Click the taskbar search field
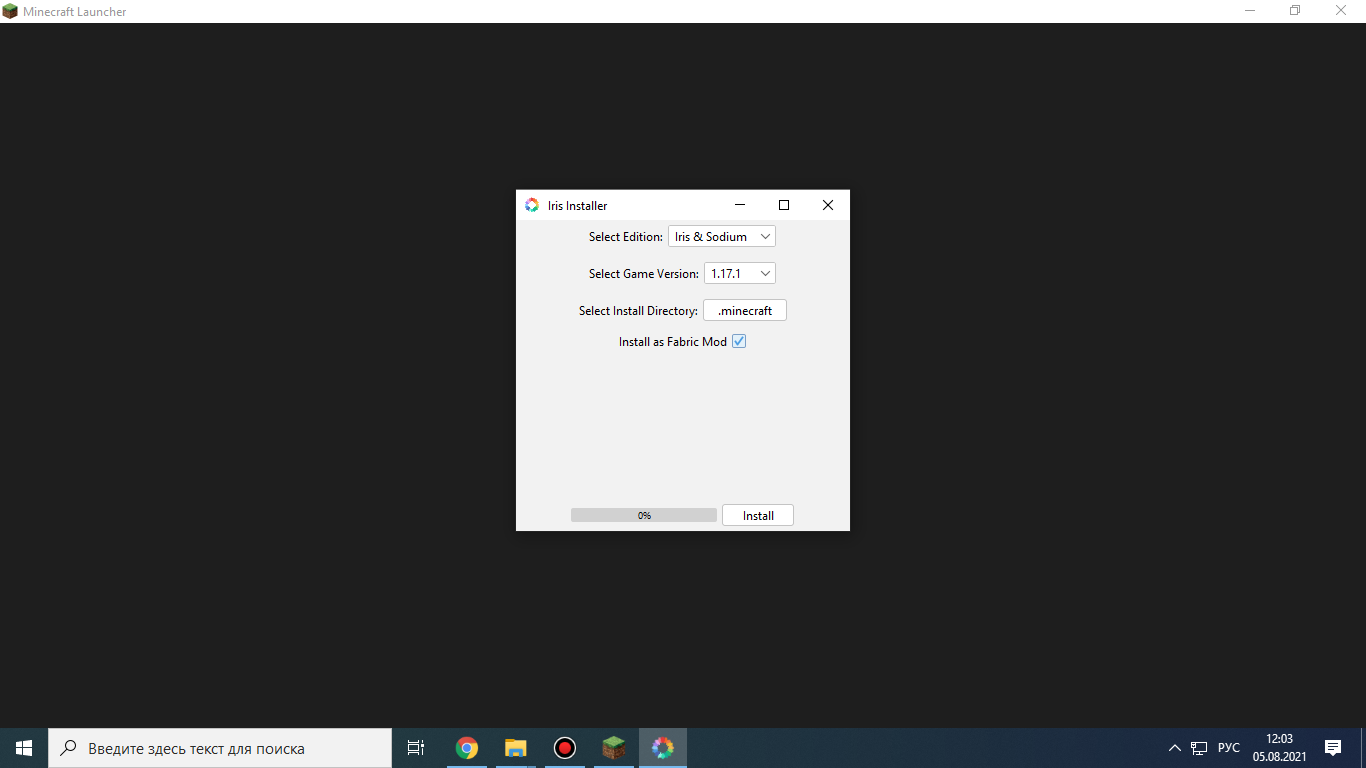The height and width of the screenshot is (768, 1366). point(220,748)
